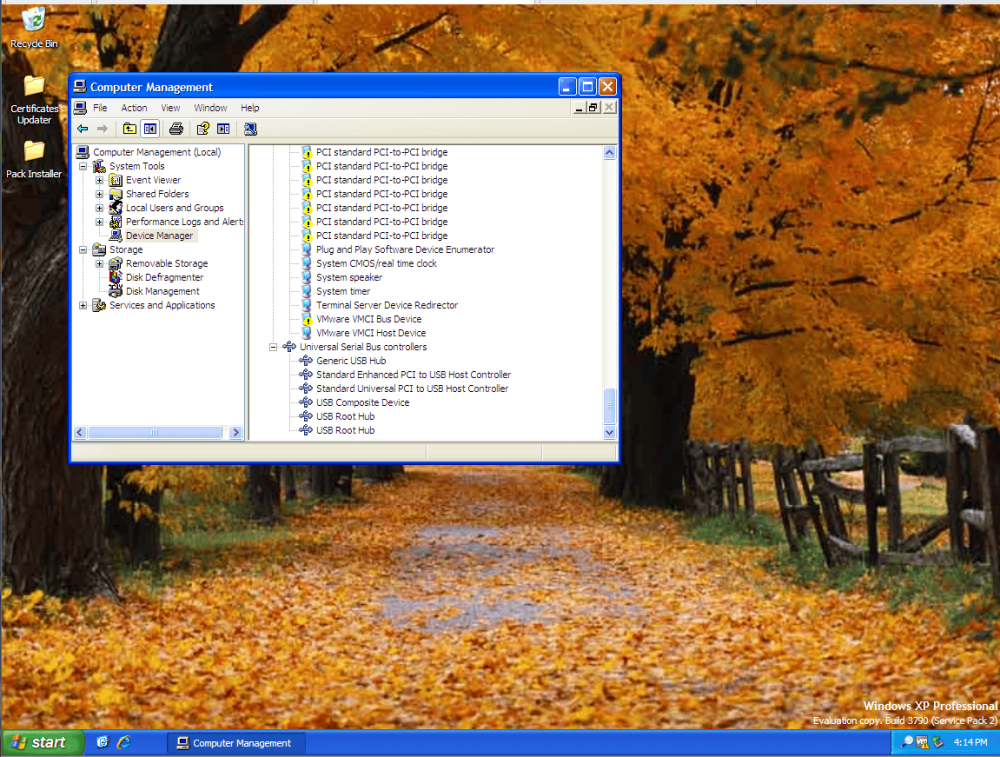Click device list scroll up arrow
The height and width of the screenshot is (757, 1000).
point(610,152)
